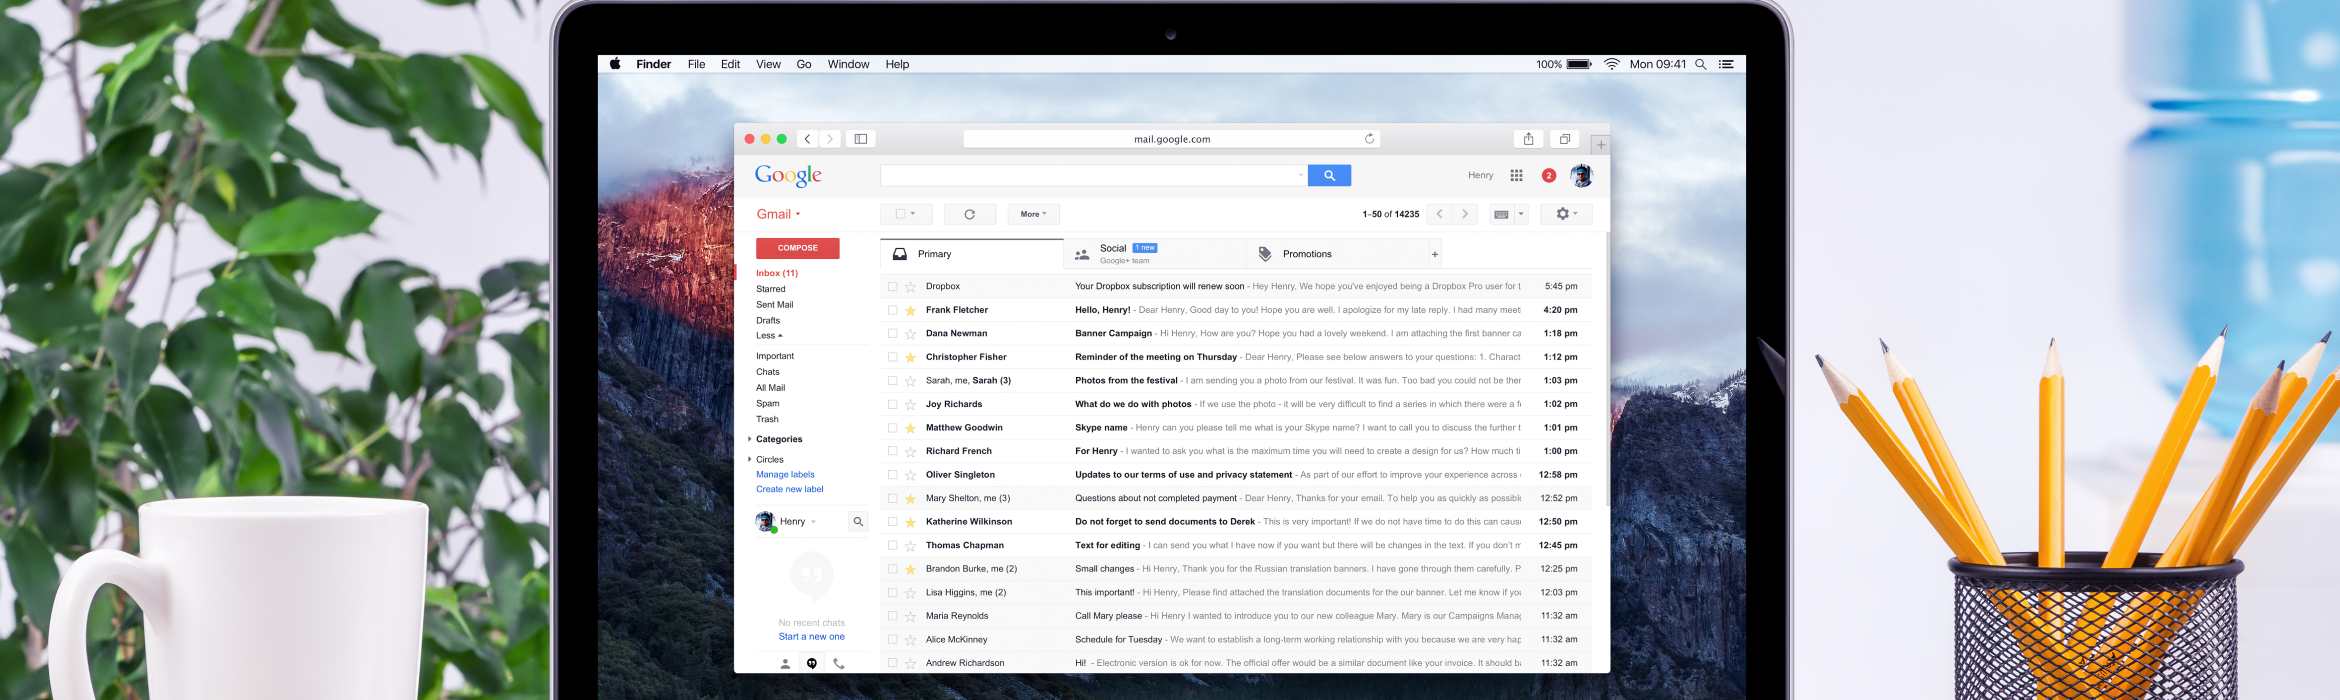The width and height of the screenshot is (2340, 700).
Task: Open the settings gear menu
Action: coord(1566,214)
